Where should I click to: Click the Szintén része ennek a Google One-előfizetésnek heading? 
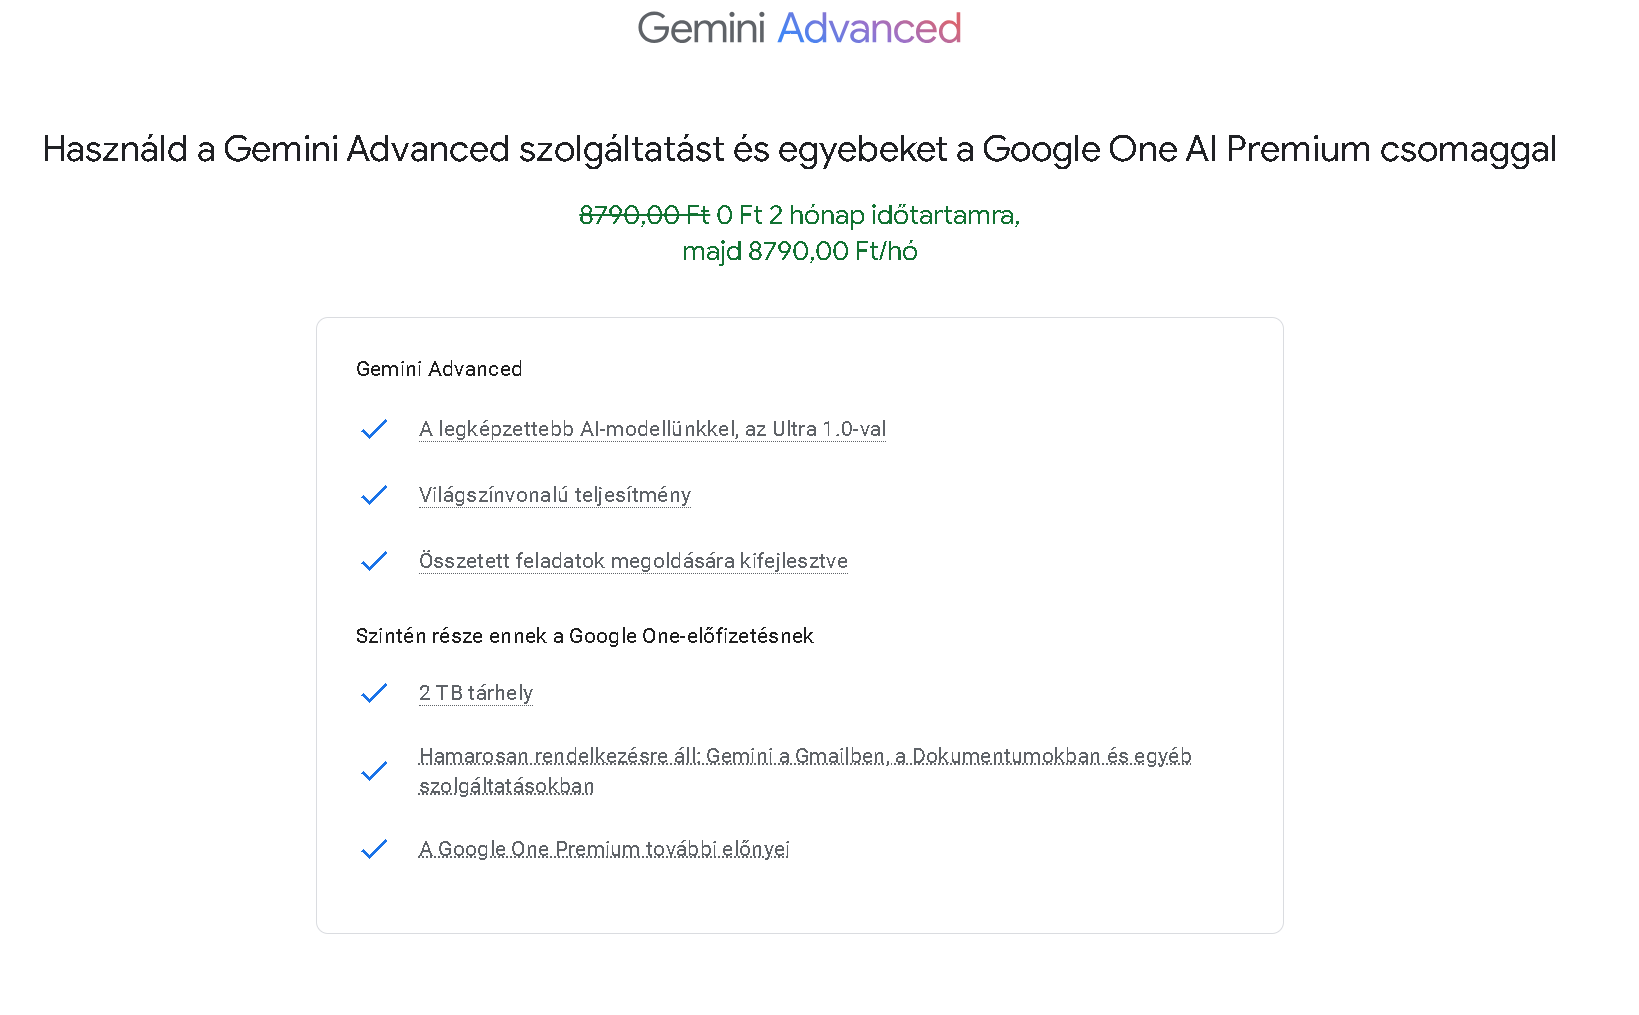[x=584, y=636]
